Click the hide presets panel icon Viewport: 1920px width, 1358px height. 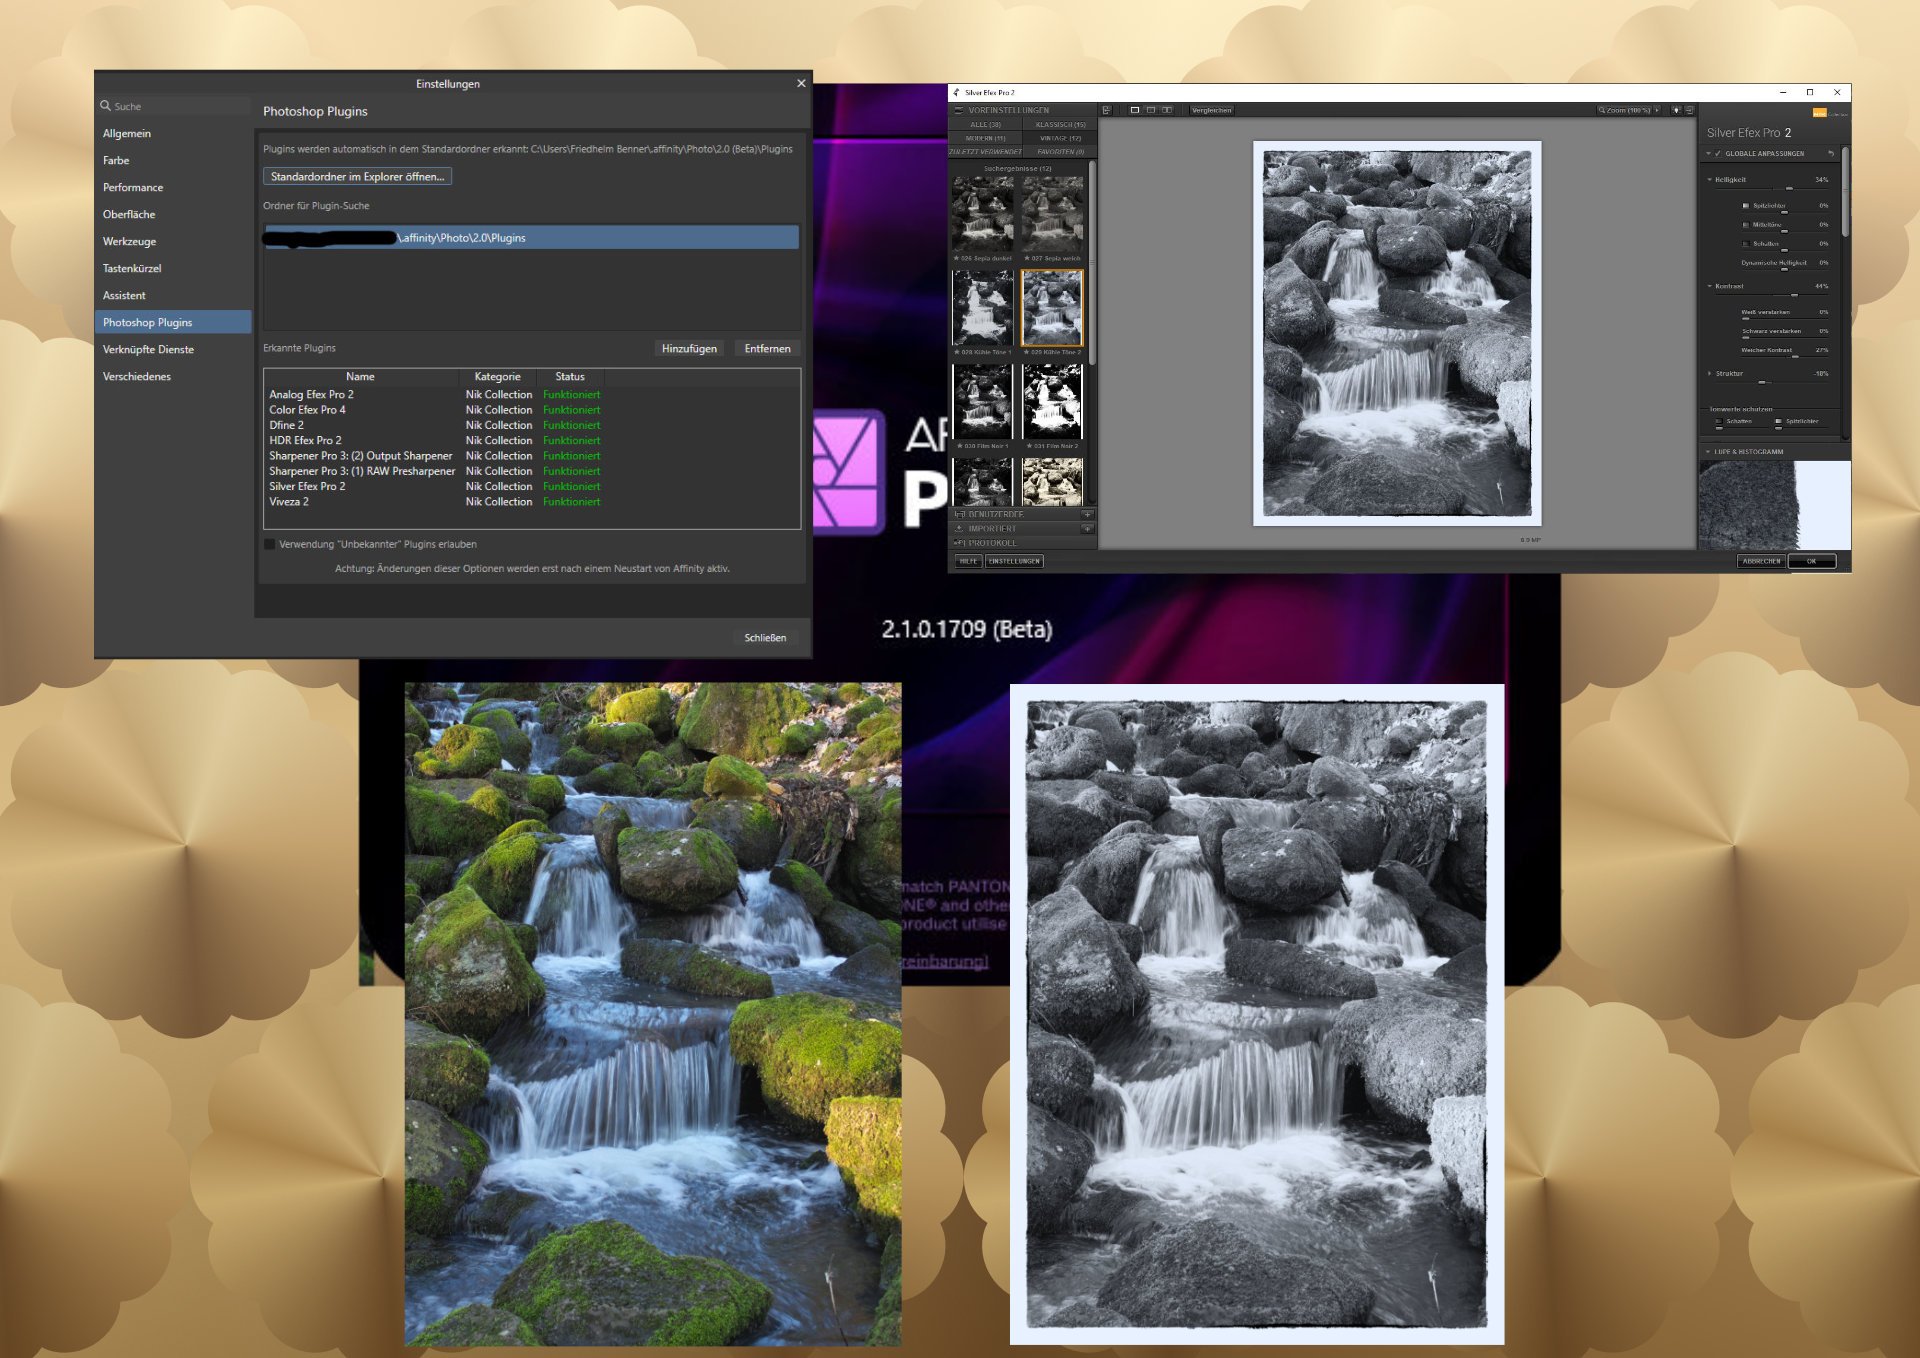point(1106,110)
